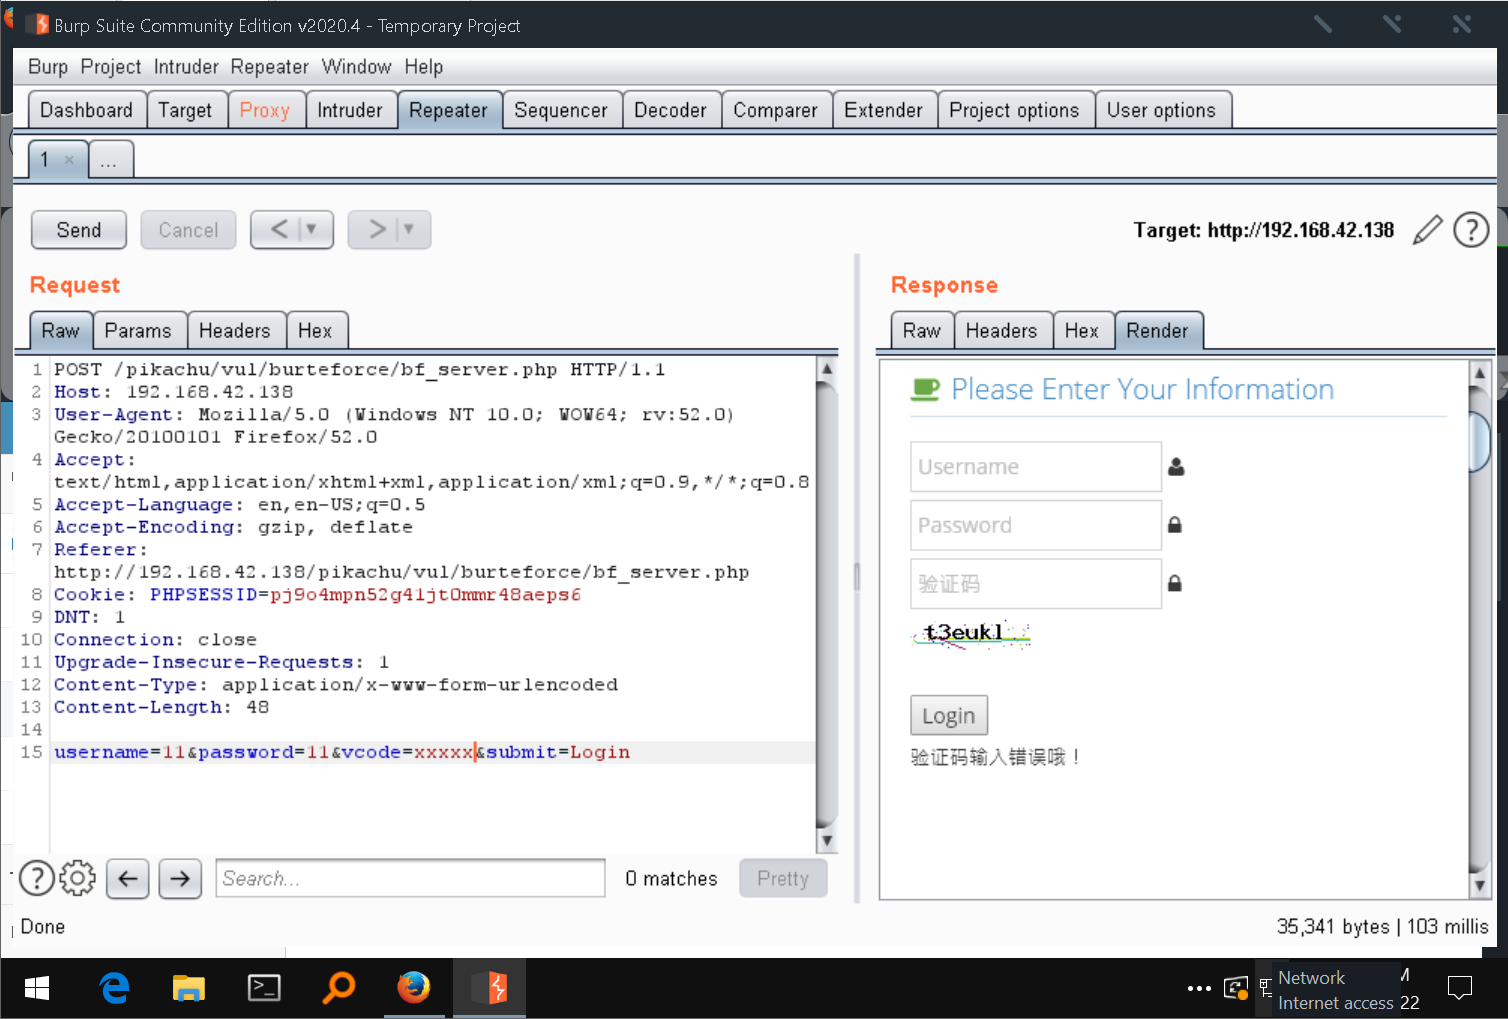1508x1019 pixels.
Task: Select the response Raw tab
Action: 922,331
